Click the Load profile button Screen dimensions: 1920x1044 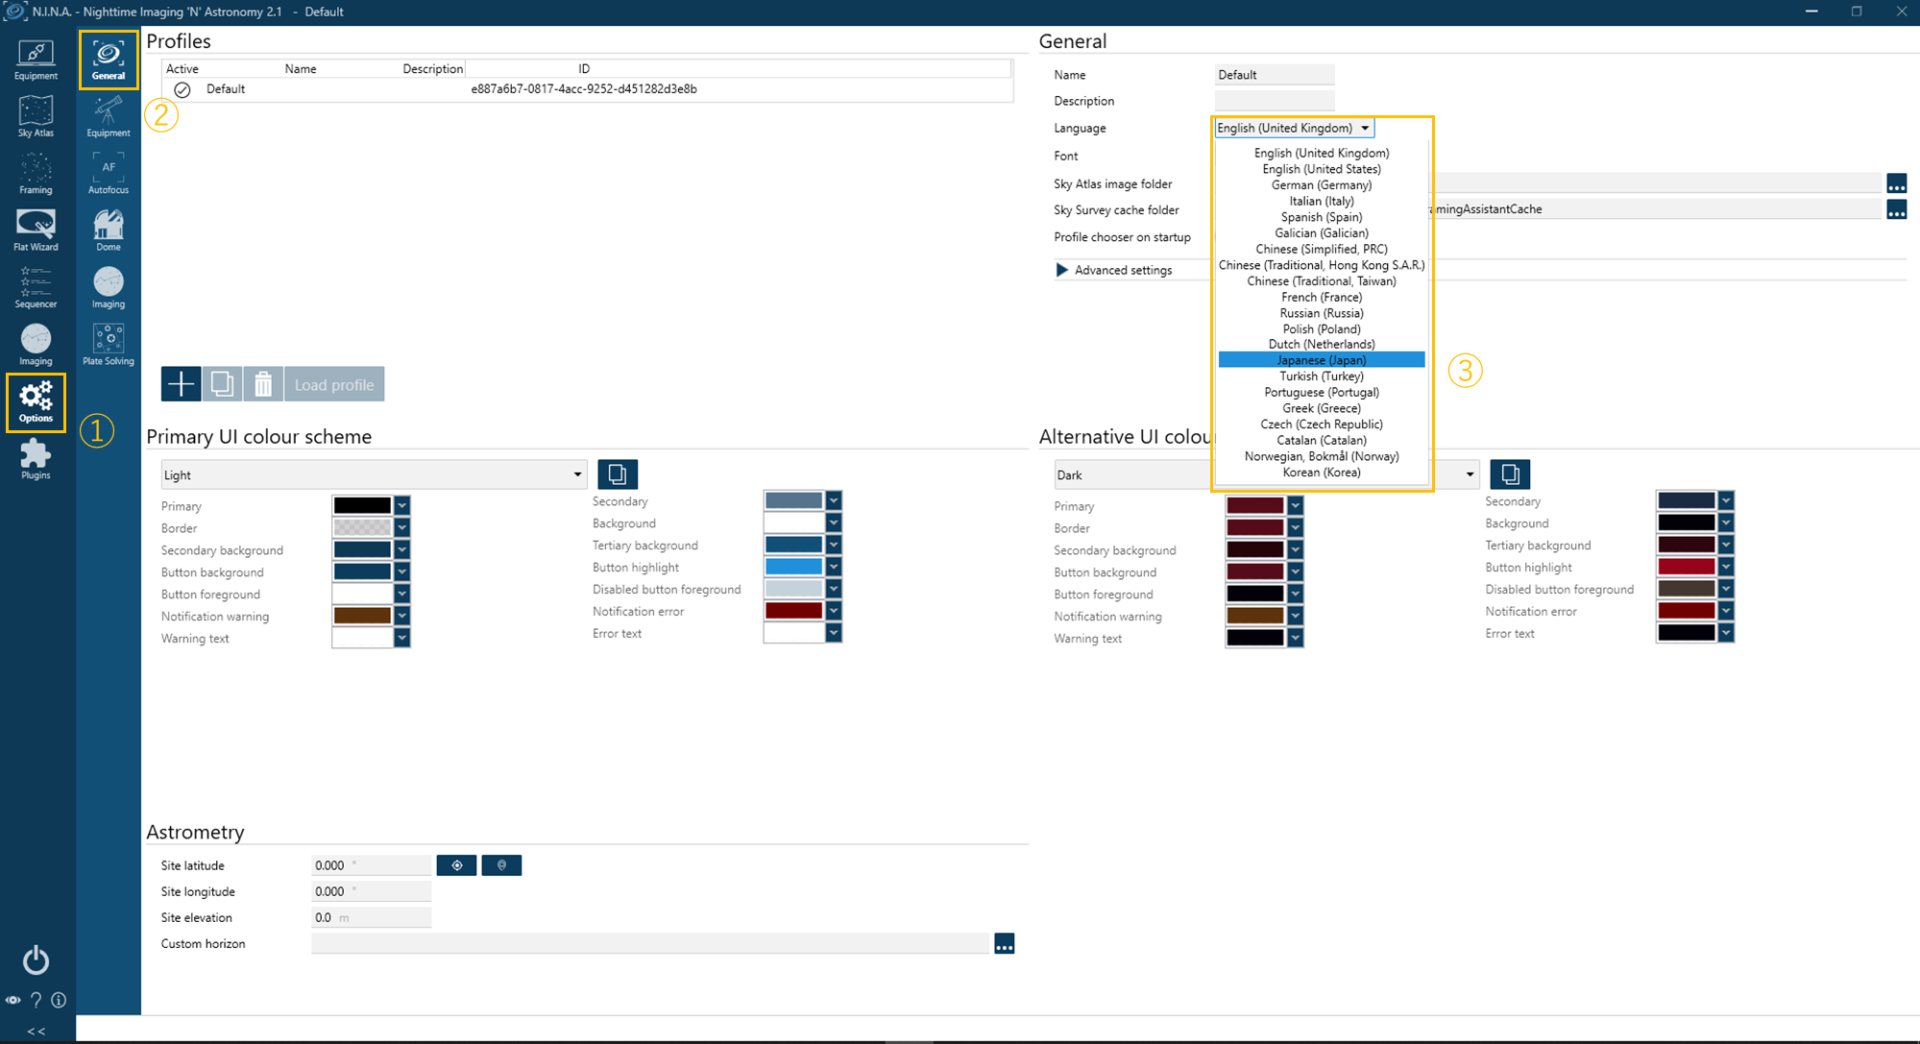(334, 385)
